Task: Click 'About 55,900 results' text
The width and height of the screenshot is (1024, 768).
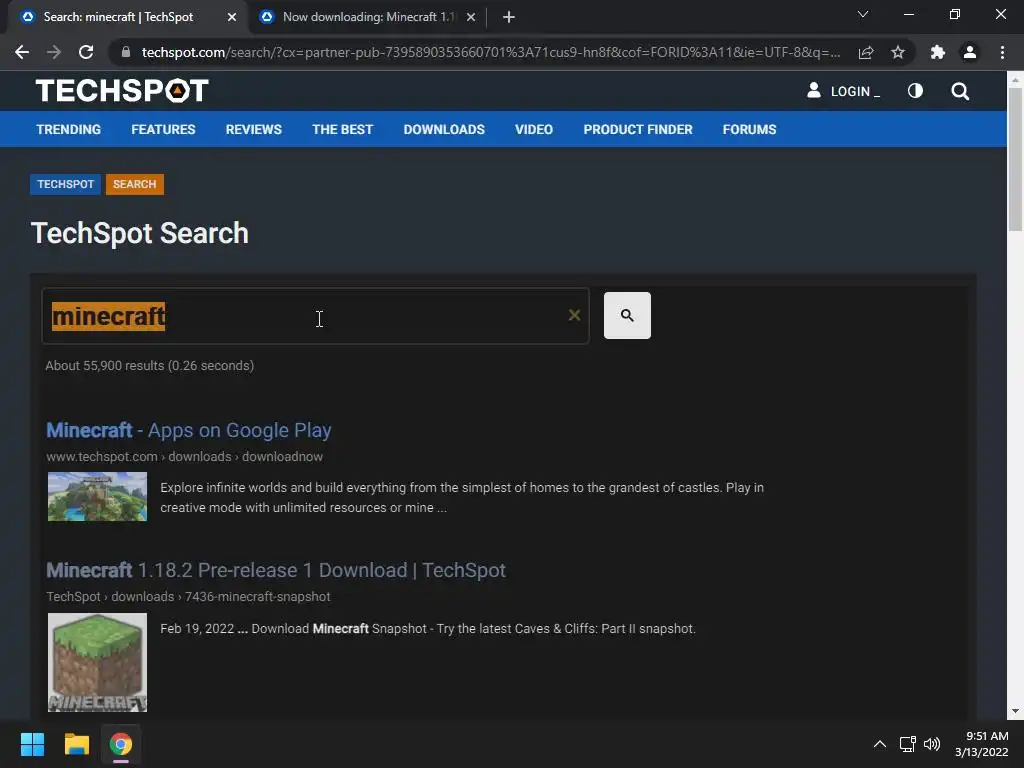Action: coord(150,366)
